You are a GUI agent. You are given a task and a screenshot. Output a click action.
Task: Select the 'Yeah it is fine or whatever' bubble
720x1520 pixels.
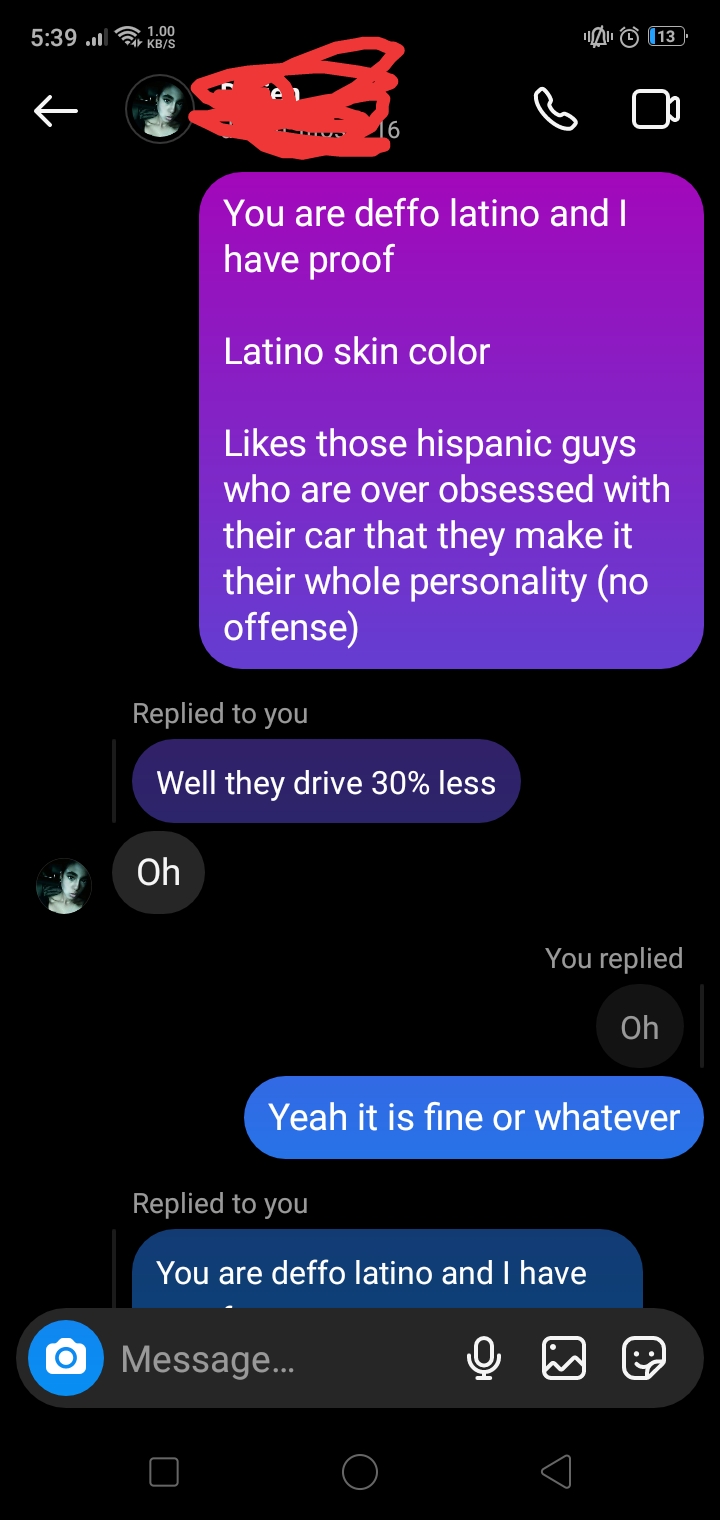pos(474,1117)
